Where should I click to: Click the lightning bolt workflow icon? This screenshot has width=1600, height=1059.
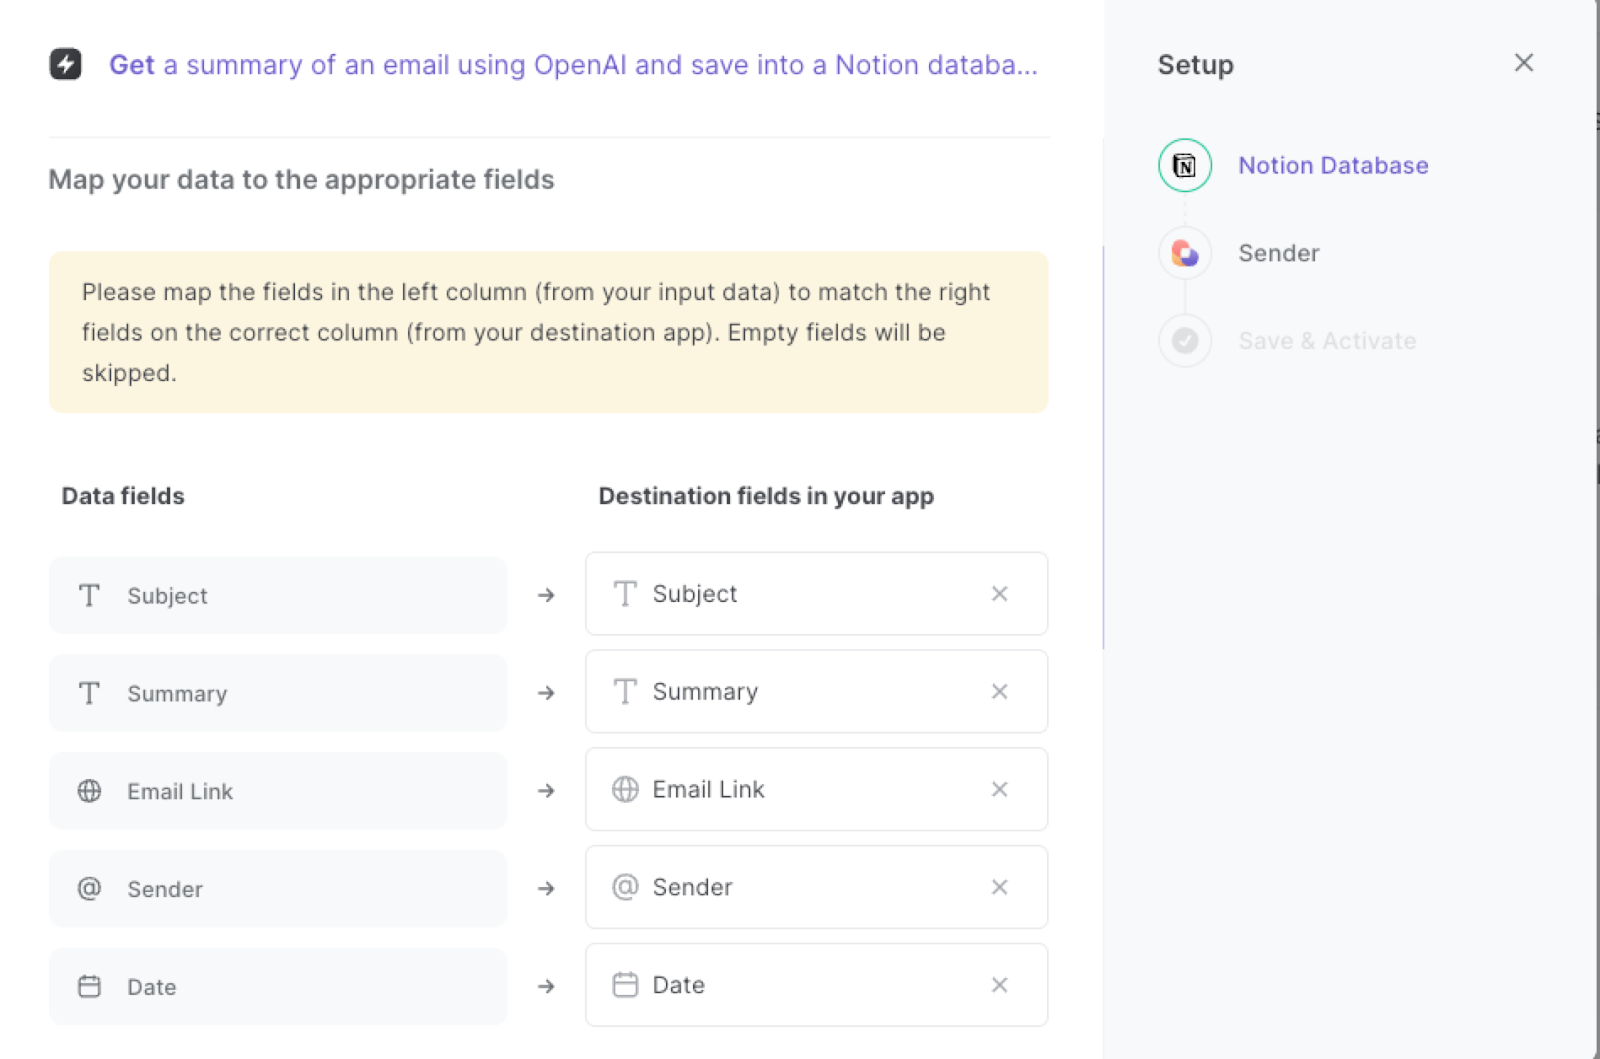tap(65, 65)
